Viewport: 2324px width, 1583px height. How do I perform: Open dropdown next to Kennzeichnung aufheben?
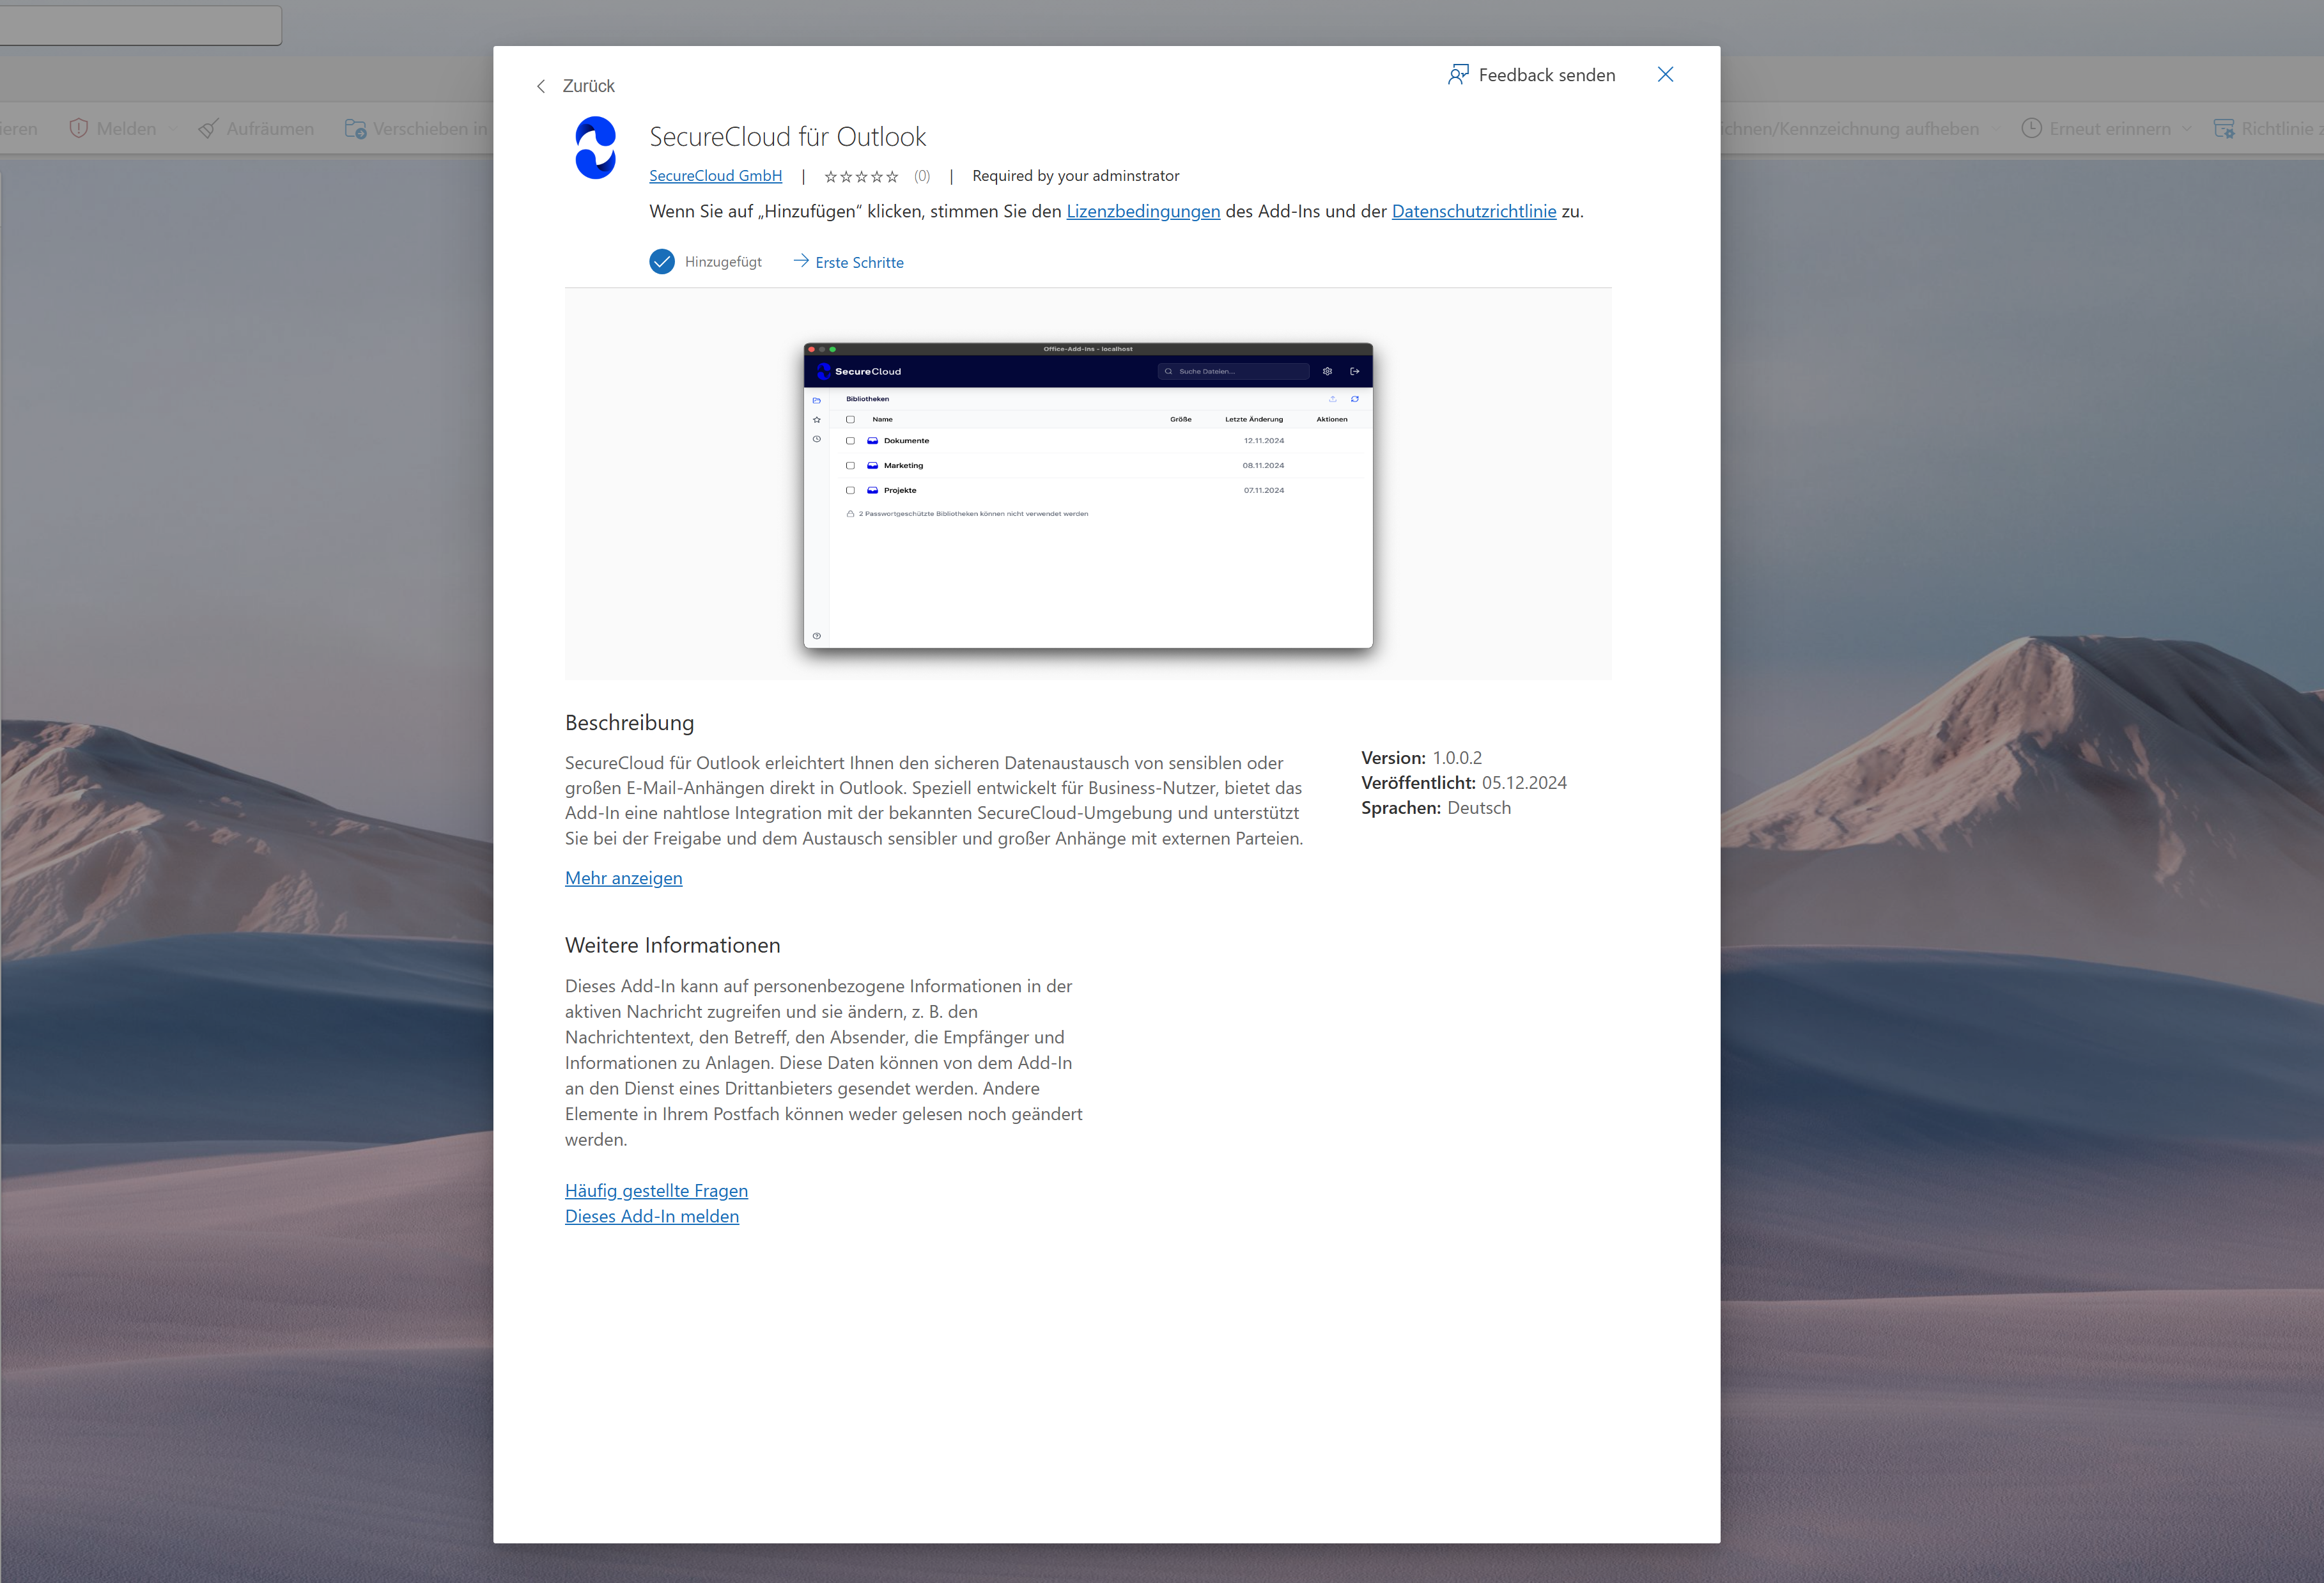tap(1996, 129)
